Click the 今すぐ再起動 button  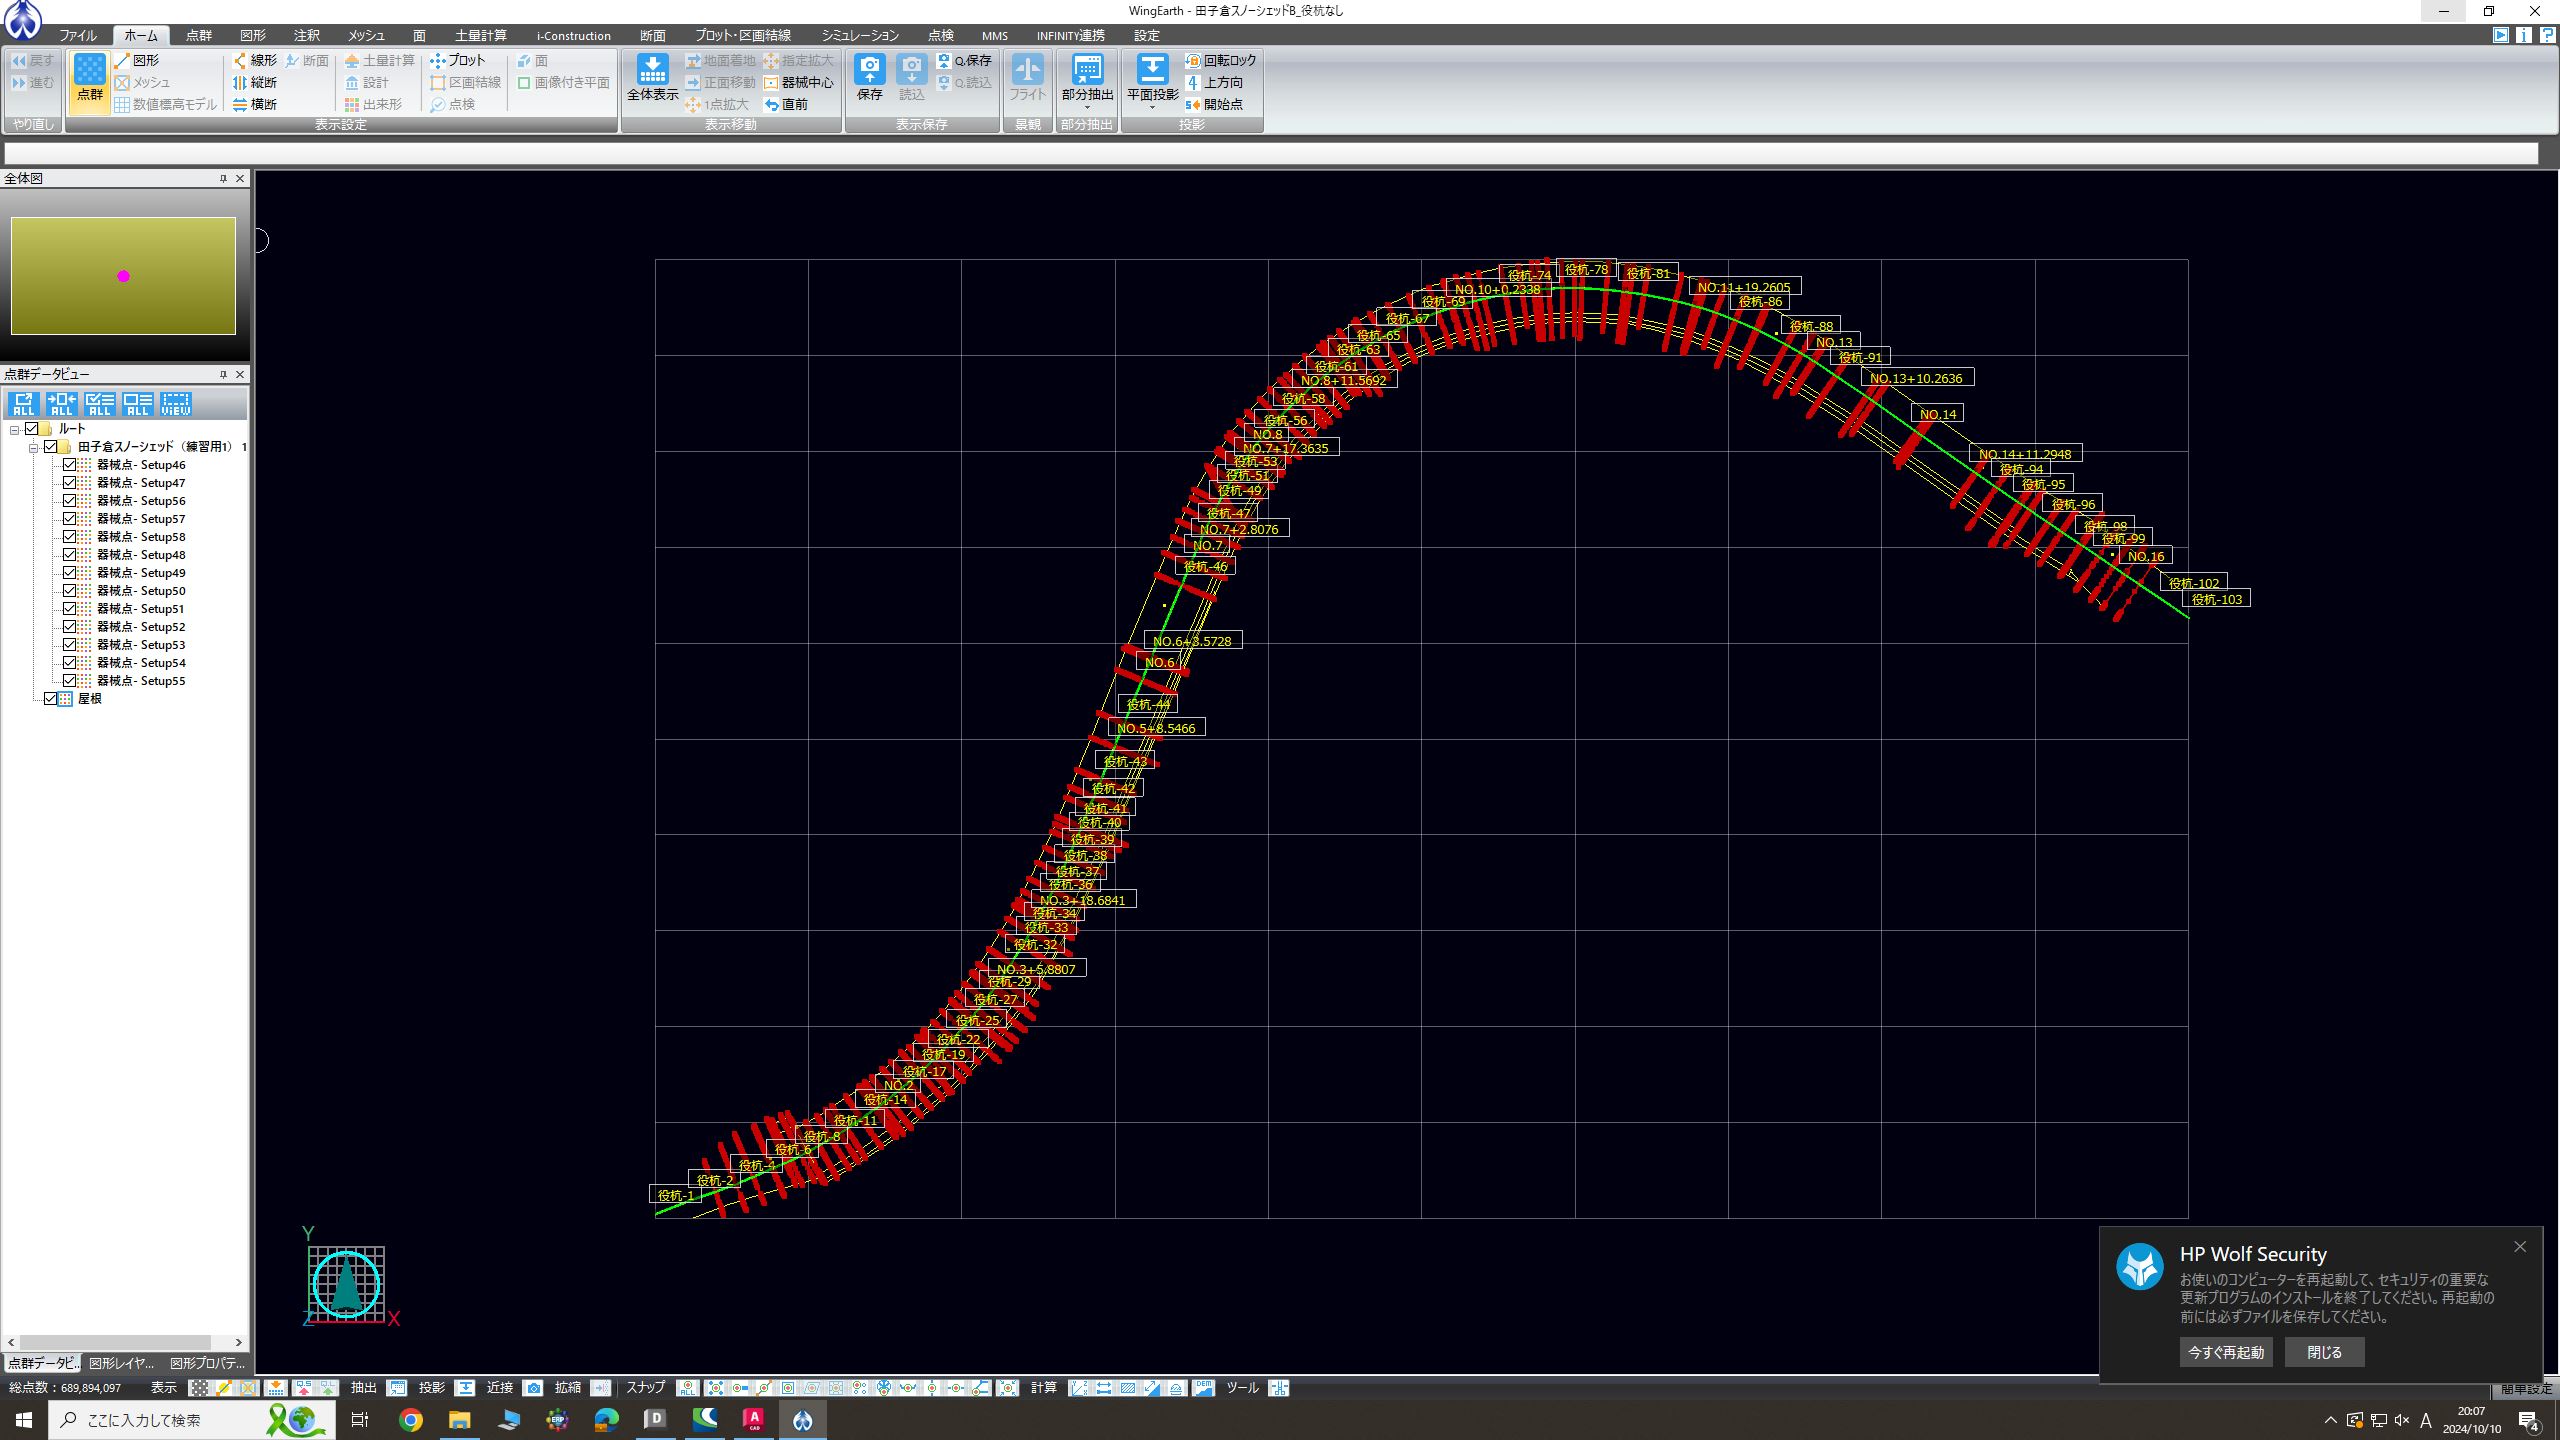coord(2225,1352)
